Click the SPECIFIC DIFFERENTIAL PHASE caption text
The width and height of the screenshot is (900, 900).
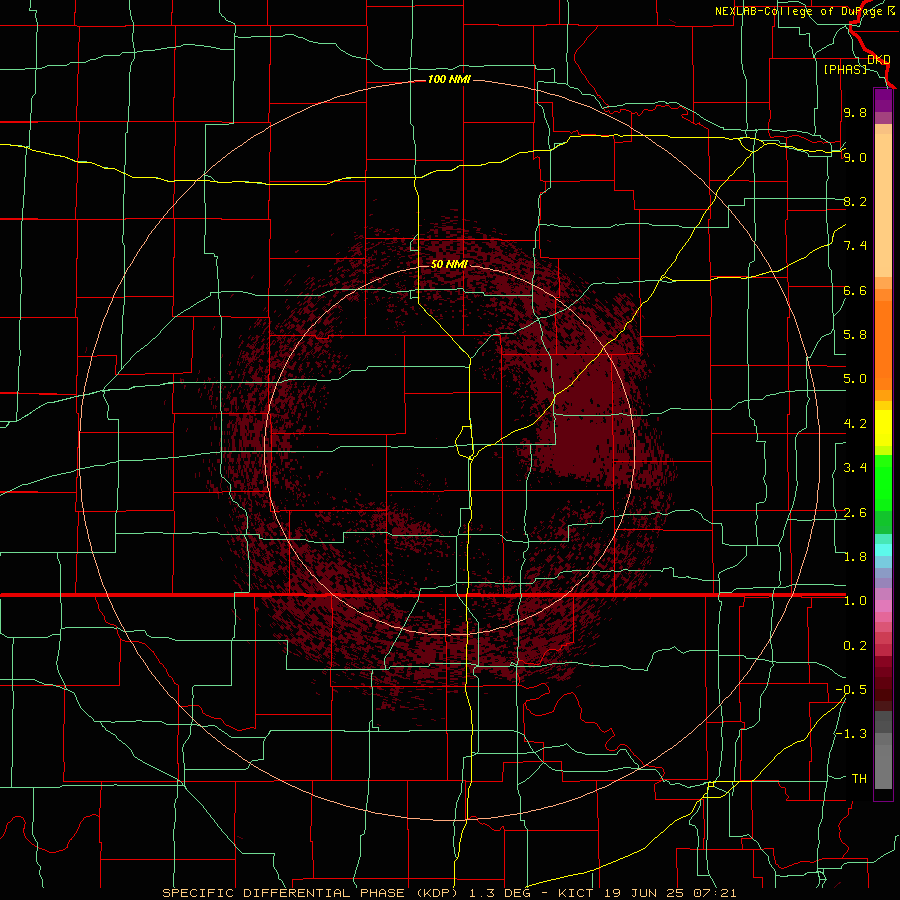pos(284,893)
